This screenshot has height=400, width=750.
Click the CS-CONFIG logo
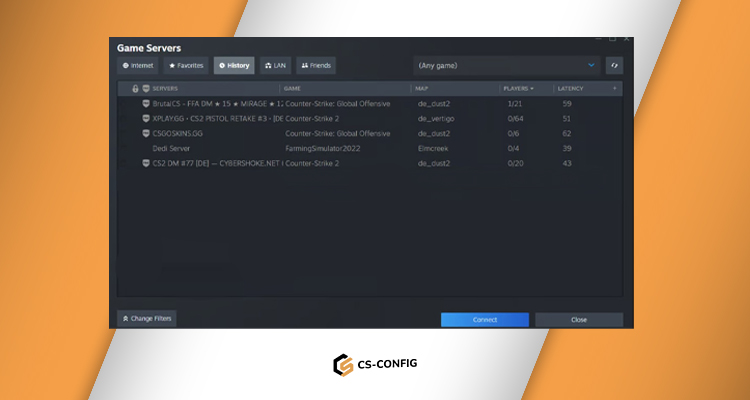click(375, 365)
